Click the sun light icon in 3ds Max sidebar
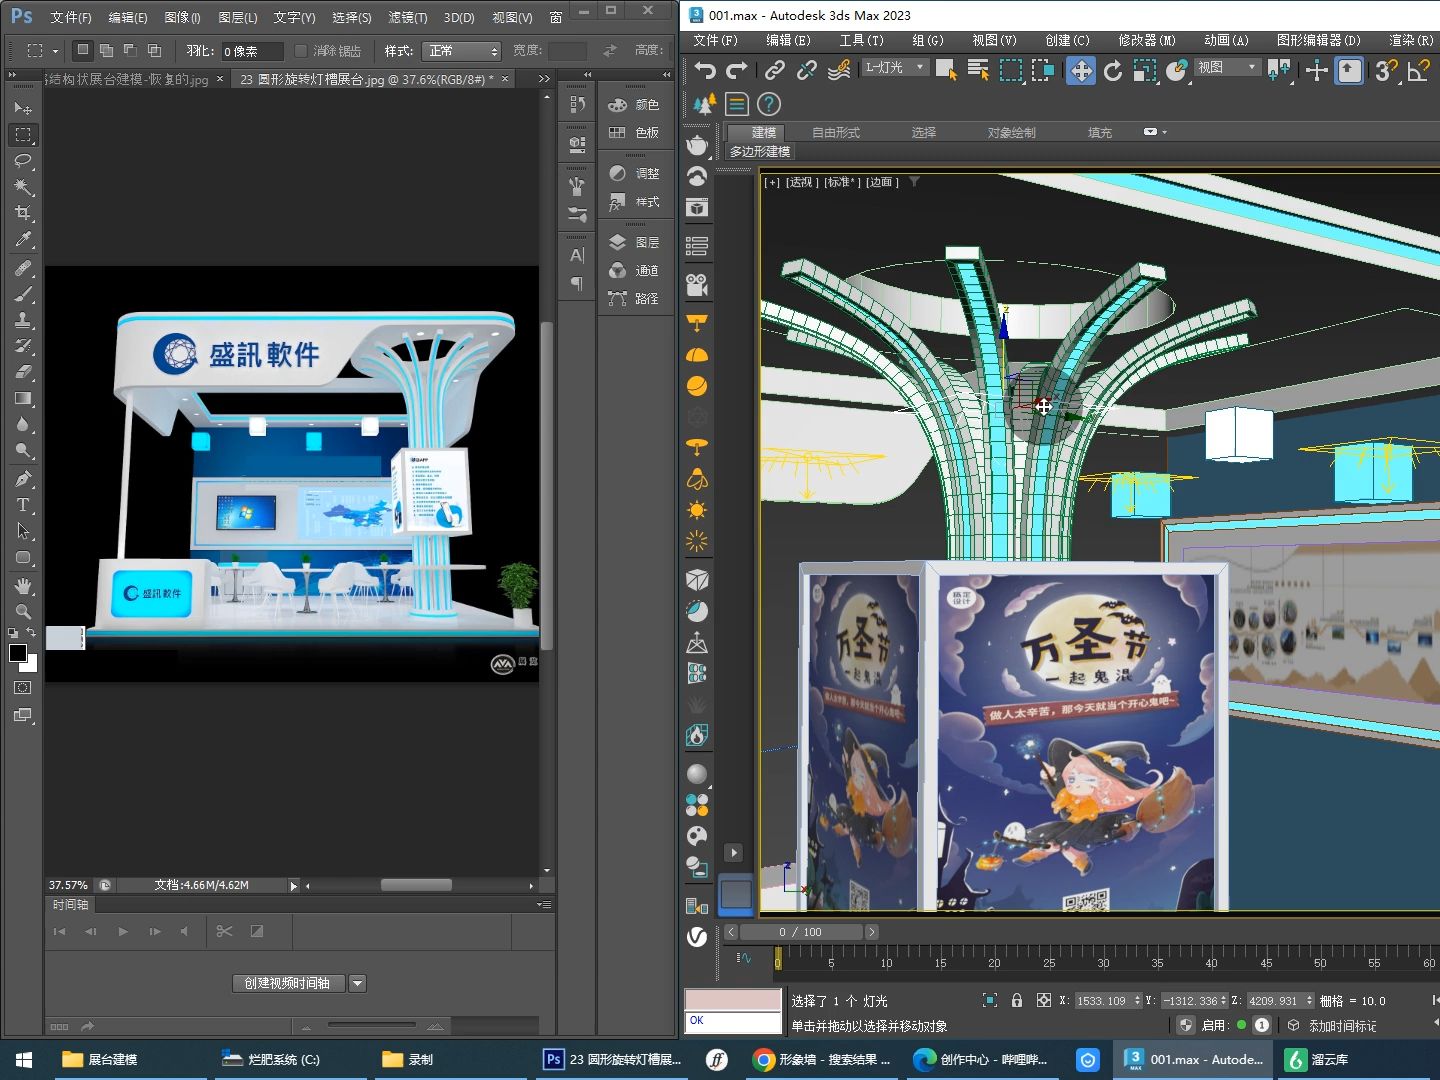 click(x=697, y=511)
